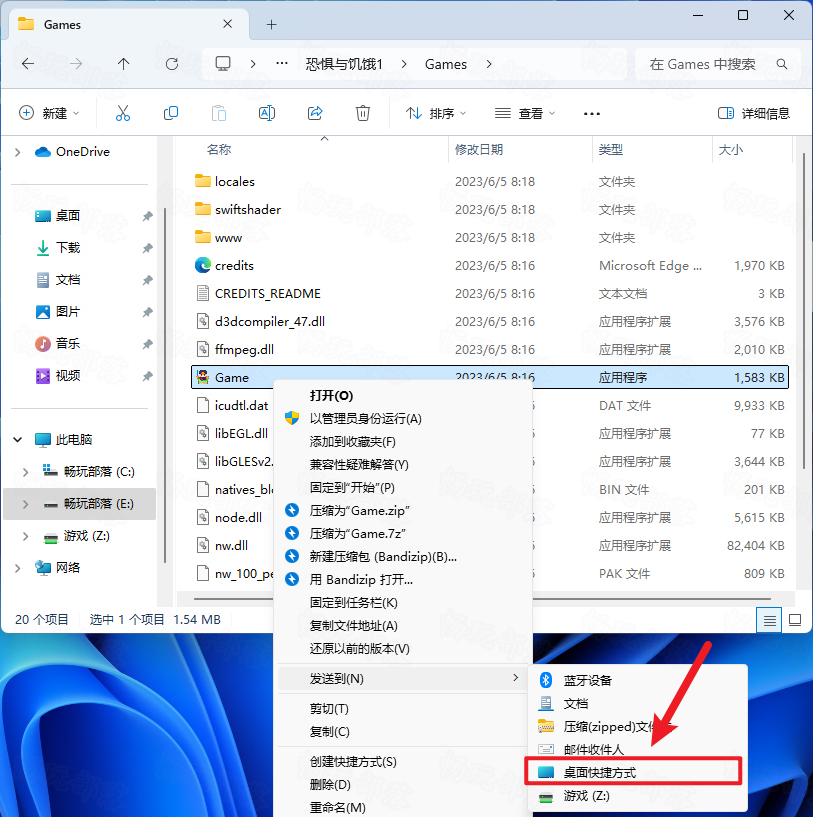Viewport: 813px width, 817px height.
Task: Click the 恐惧与饥饿1 breadcrumb
Action: pos(344,64)
